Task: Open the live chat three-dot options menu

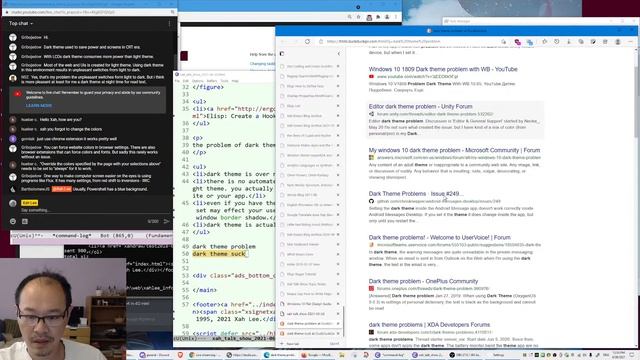Action: coord(169,24)
